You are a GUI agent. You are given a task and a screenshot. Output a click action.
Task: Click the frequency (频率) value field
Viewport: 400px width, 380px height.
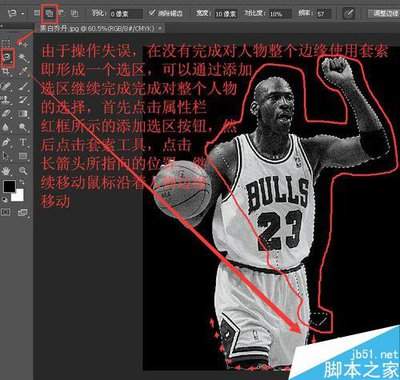[x=323, y=14]
